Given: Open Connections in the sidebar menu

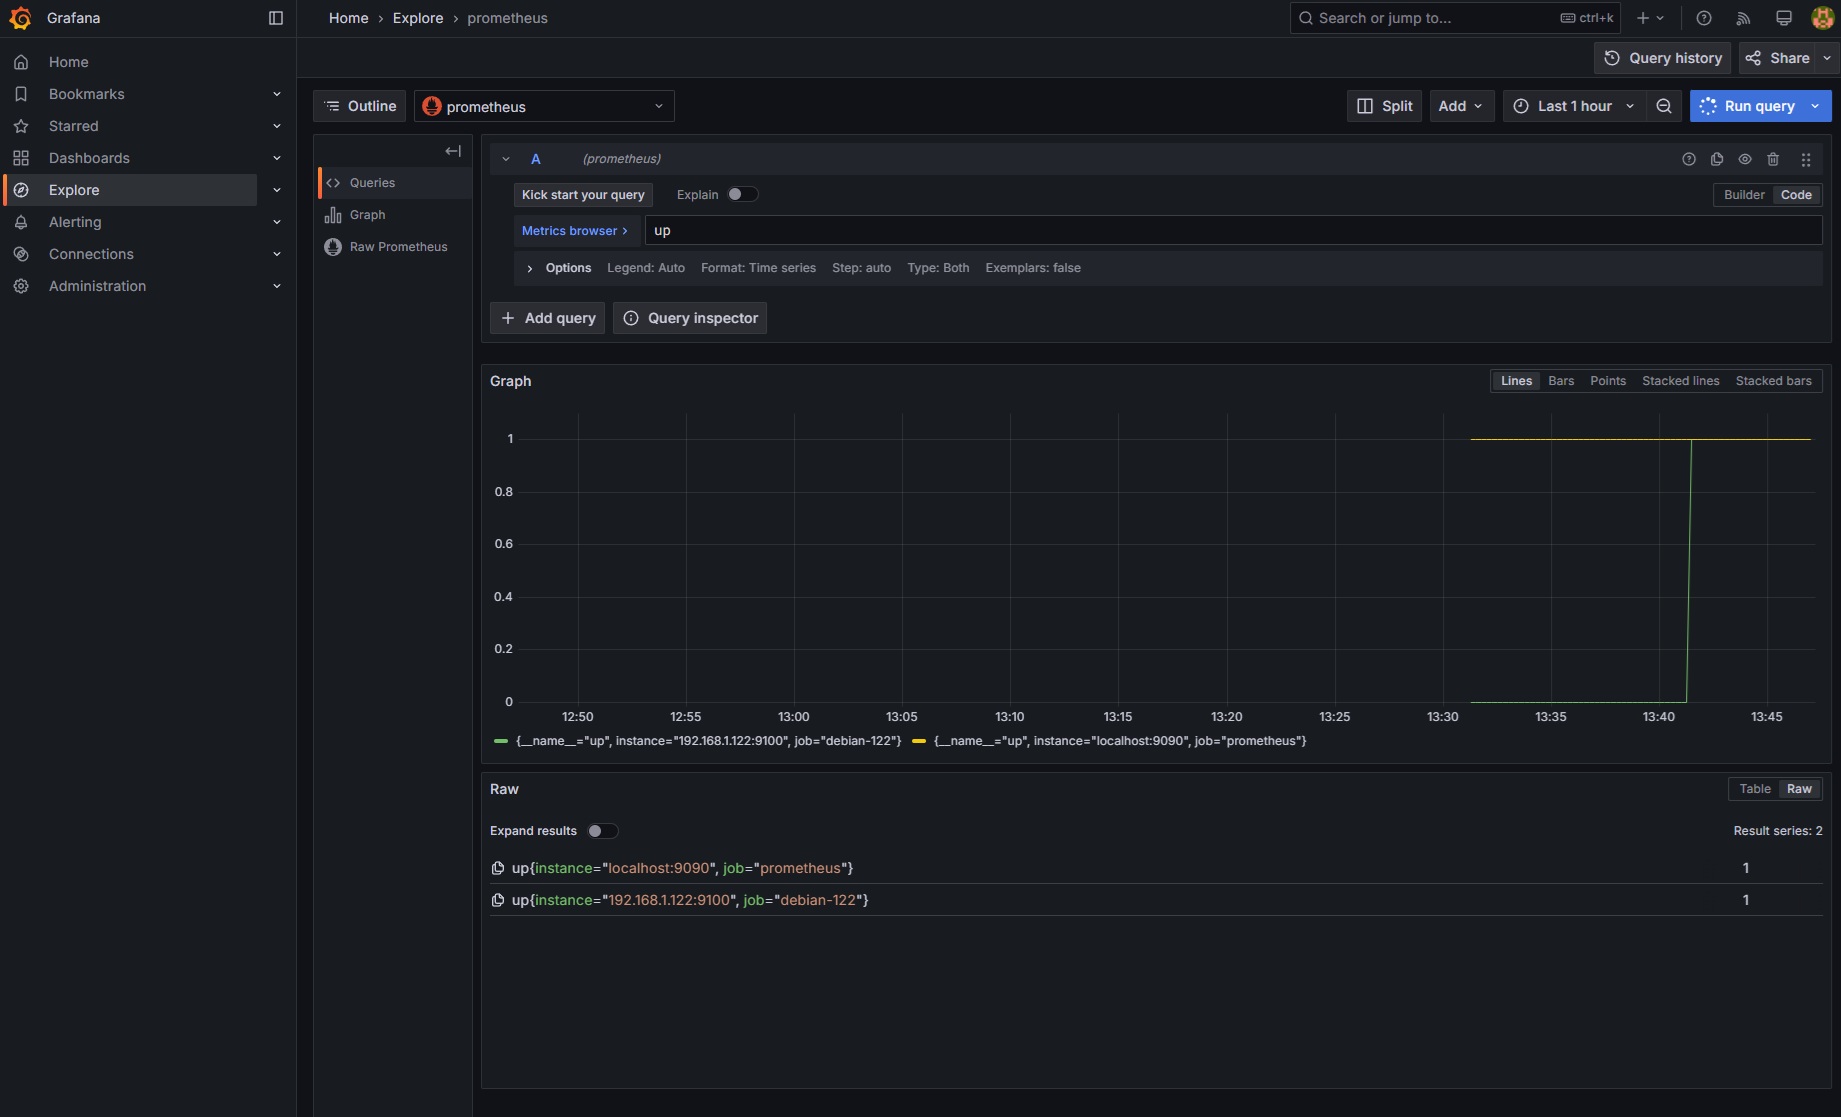Looking at the screenshot, I should (x=91, y=254).
